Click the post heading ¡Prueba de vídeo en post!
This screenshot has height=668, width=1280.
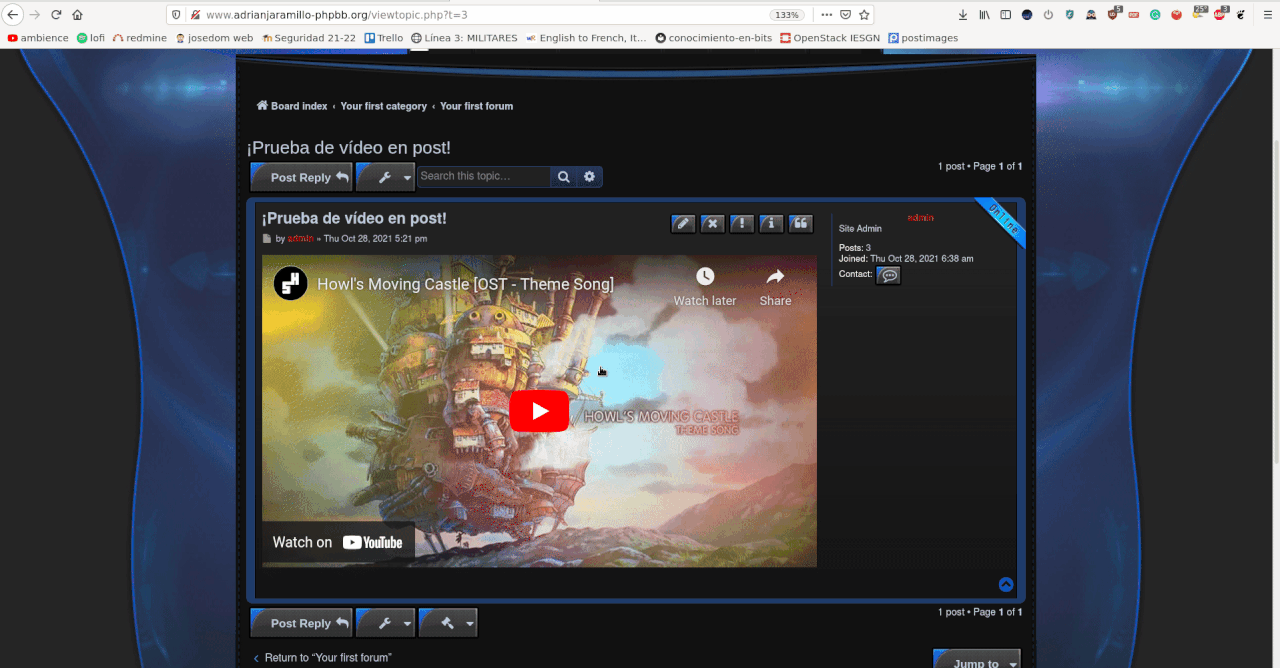(x=354, y=218)
